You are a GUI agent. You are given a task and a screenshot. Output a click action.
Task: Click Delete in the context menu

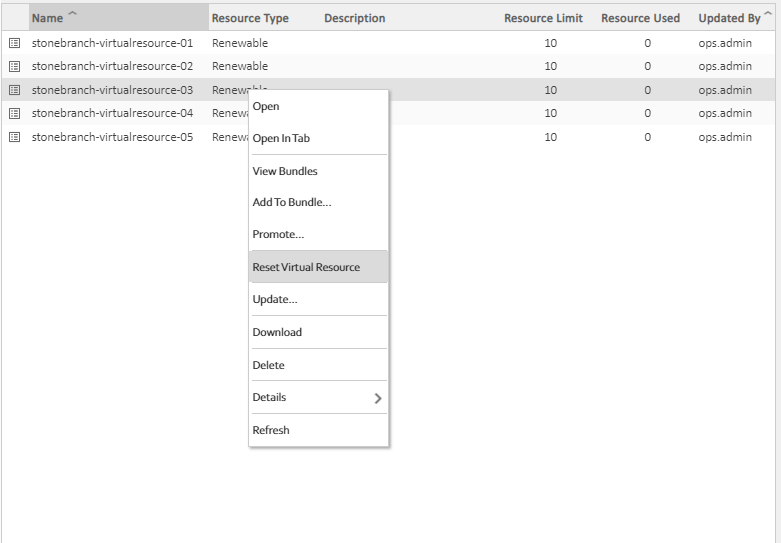(268, 365)
